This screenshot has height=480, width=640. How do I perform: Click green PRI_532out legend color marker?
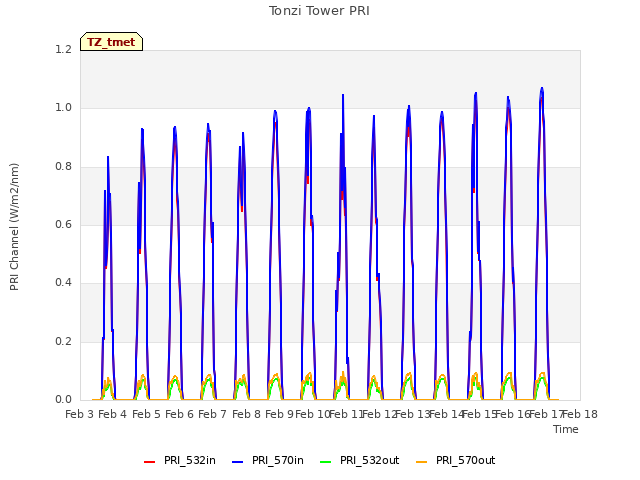[326, 462]
